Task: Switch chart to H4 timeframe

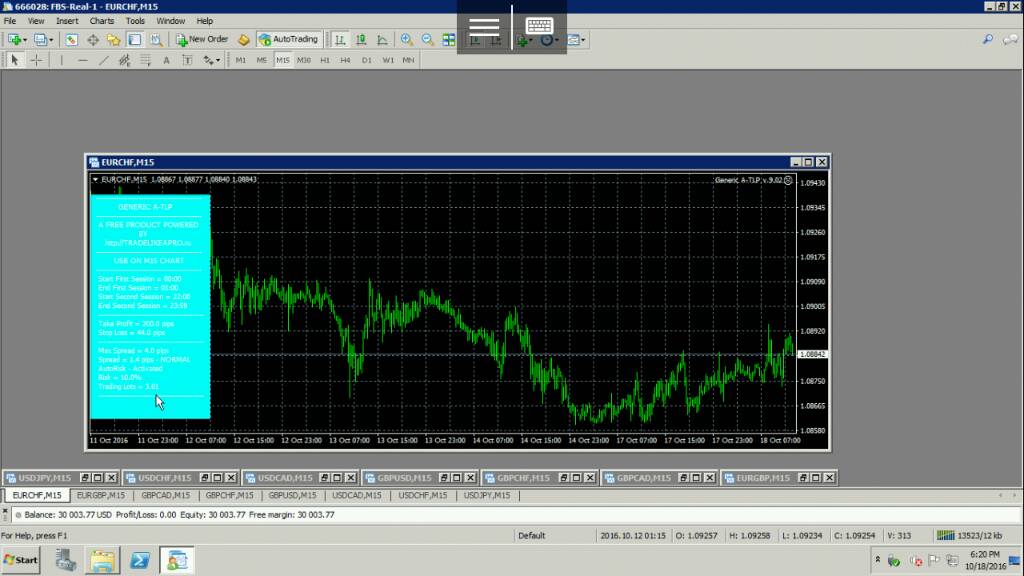Action: [345, 60]
